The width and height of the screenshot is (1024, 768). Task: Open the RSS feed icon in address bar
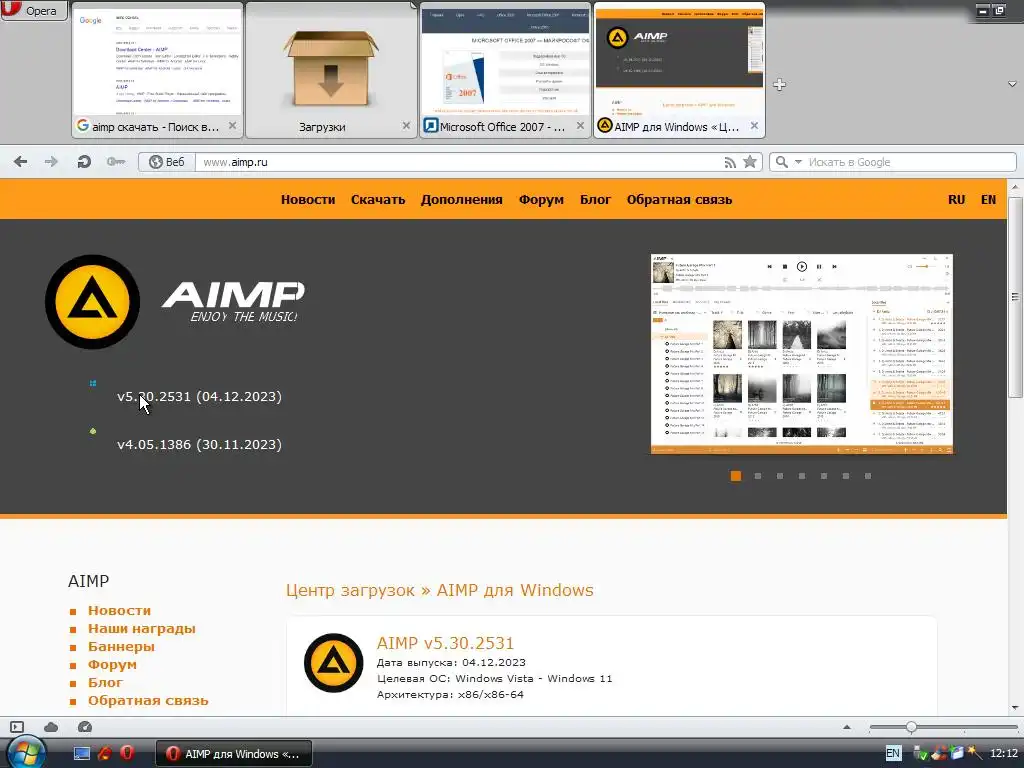click(x=730, y=163)
